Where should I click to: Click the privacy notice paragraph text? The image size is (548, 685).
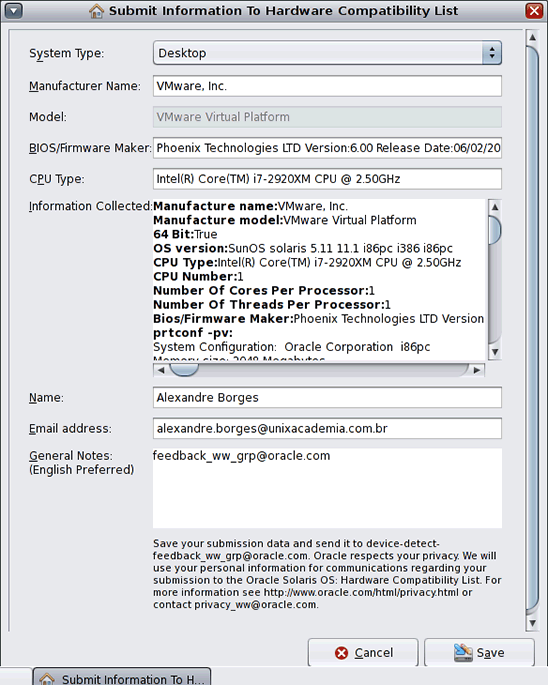tap(327, 574)
